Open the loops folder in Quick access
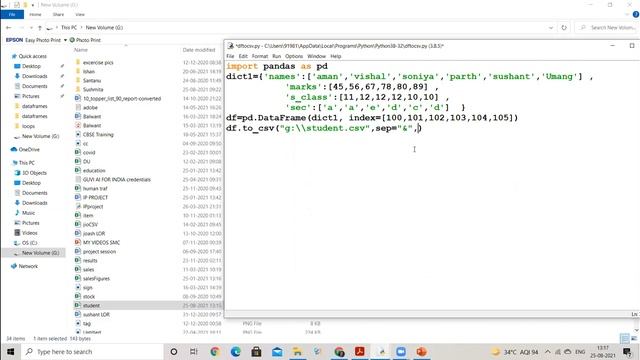 (28, 126)
